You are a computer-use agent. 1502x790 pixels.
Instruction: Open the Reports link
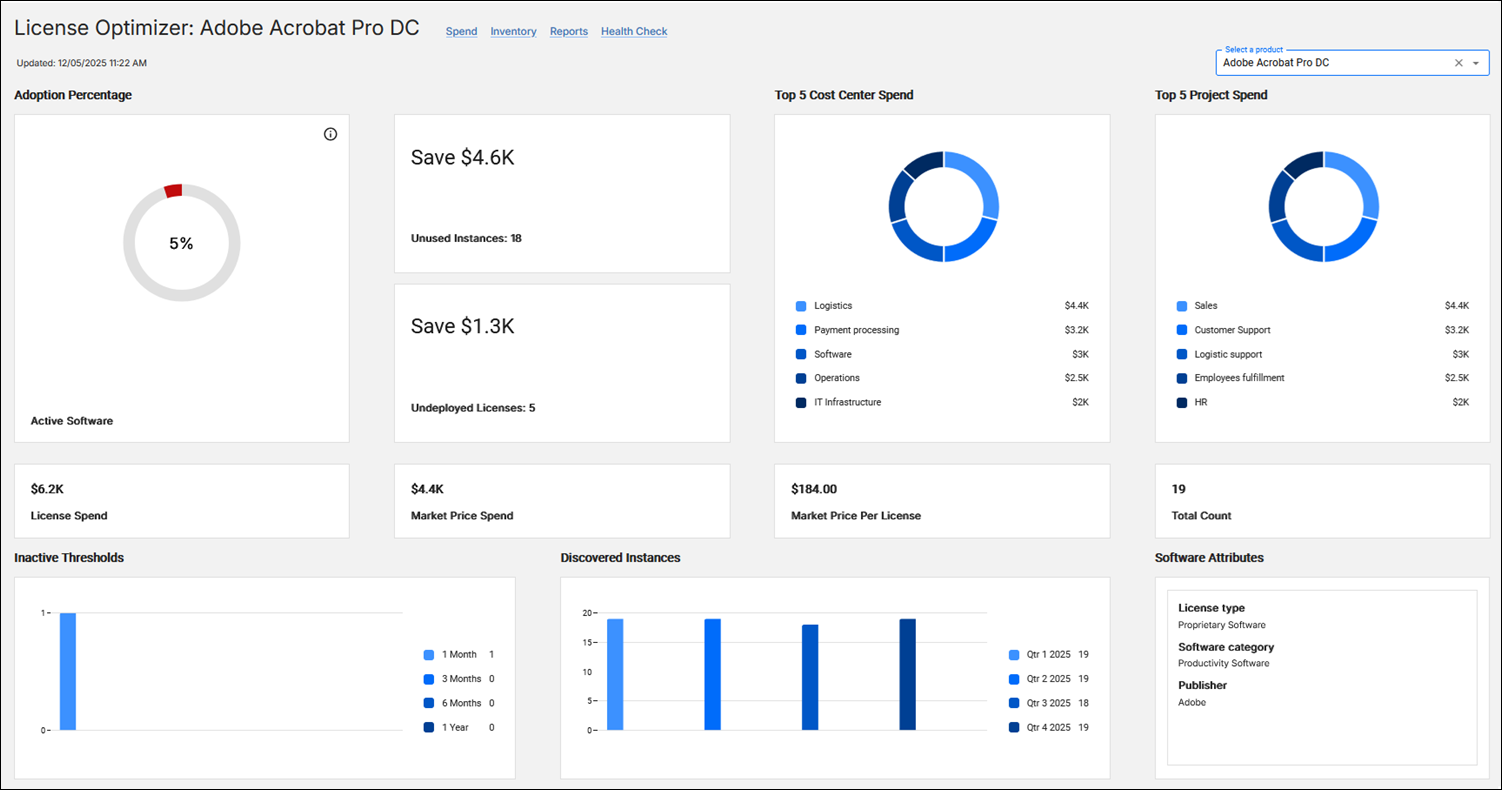coord(569,32)
